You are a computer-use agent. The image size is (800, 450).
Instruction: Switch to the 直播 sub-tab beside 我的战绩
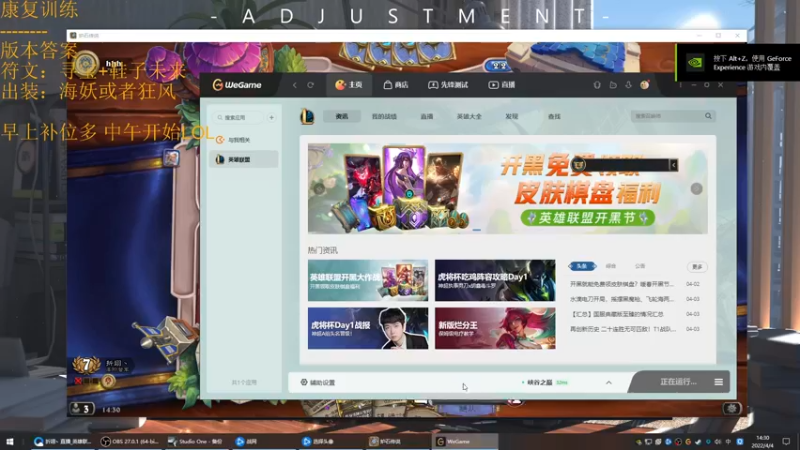tap(427, 117)
